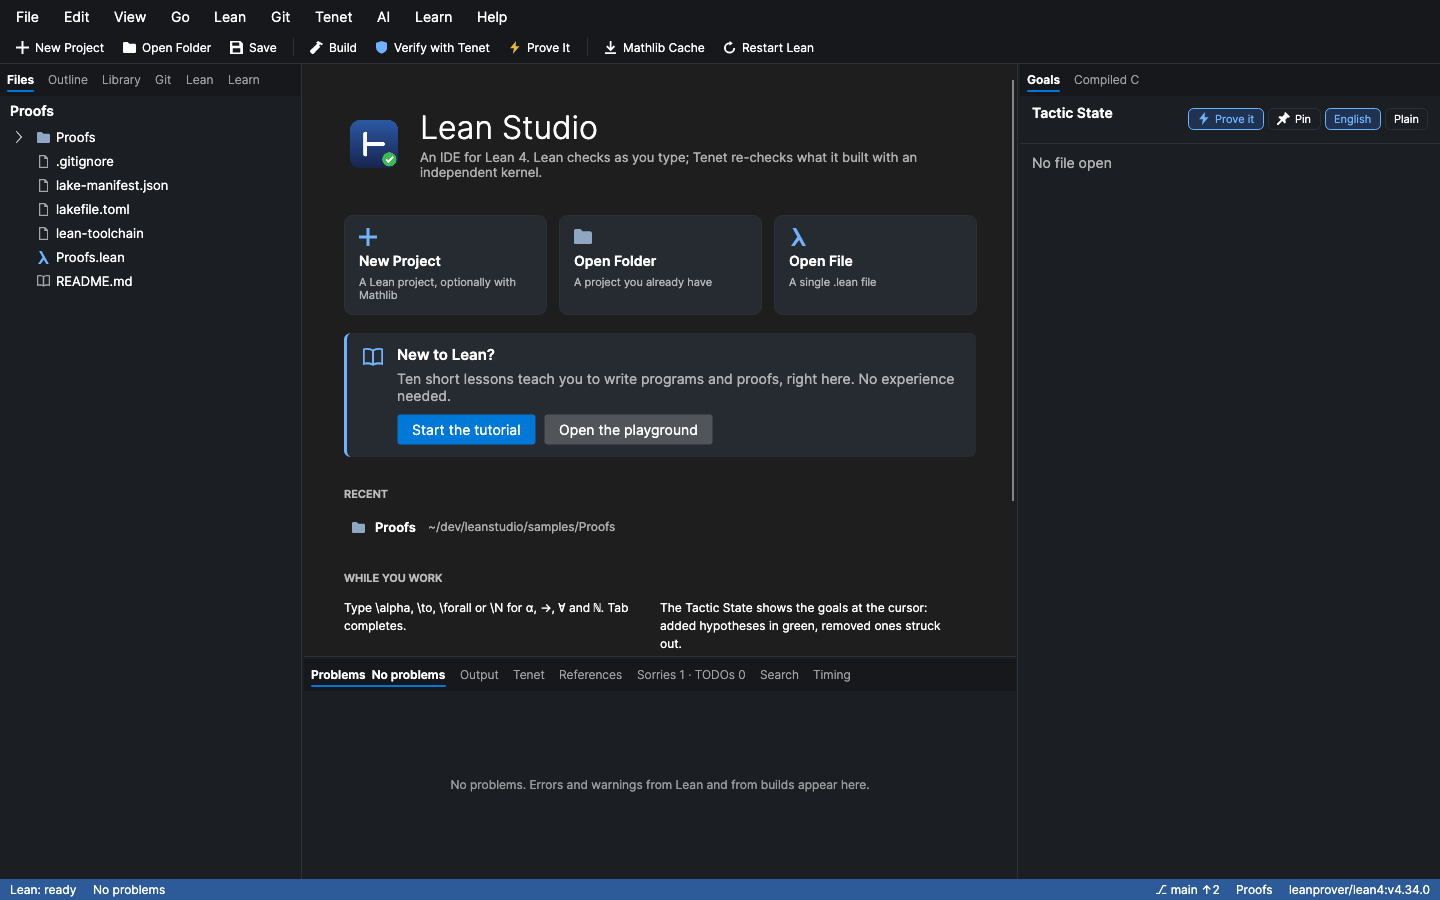Click the book icon beside README.md
This screenshot has width=1440, height=900.
[43, 282]
